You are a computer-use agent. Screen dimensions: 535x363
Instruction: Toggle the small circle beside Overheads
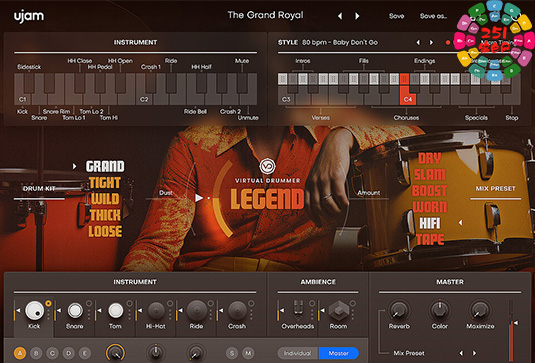(x=312, y=303)
